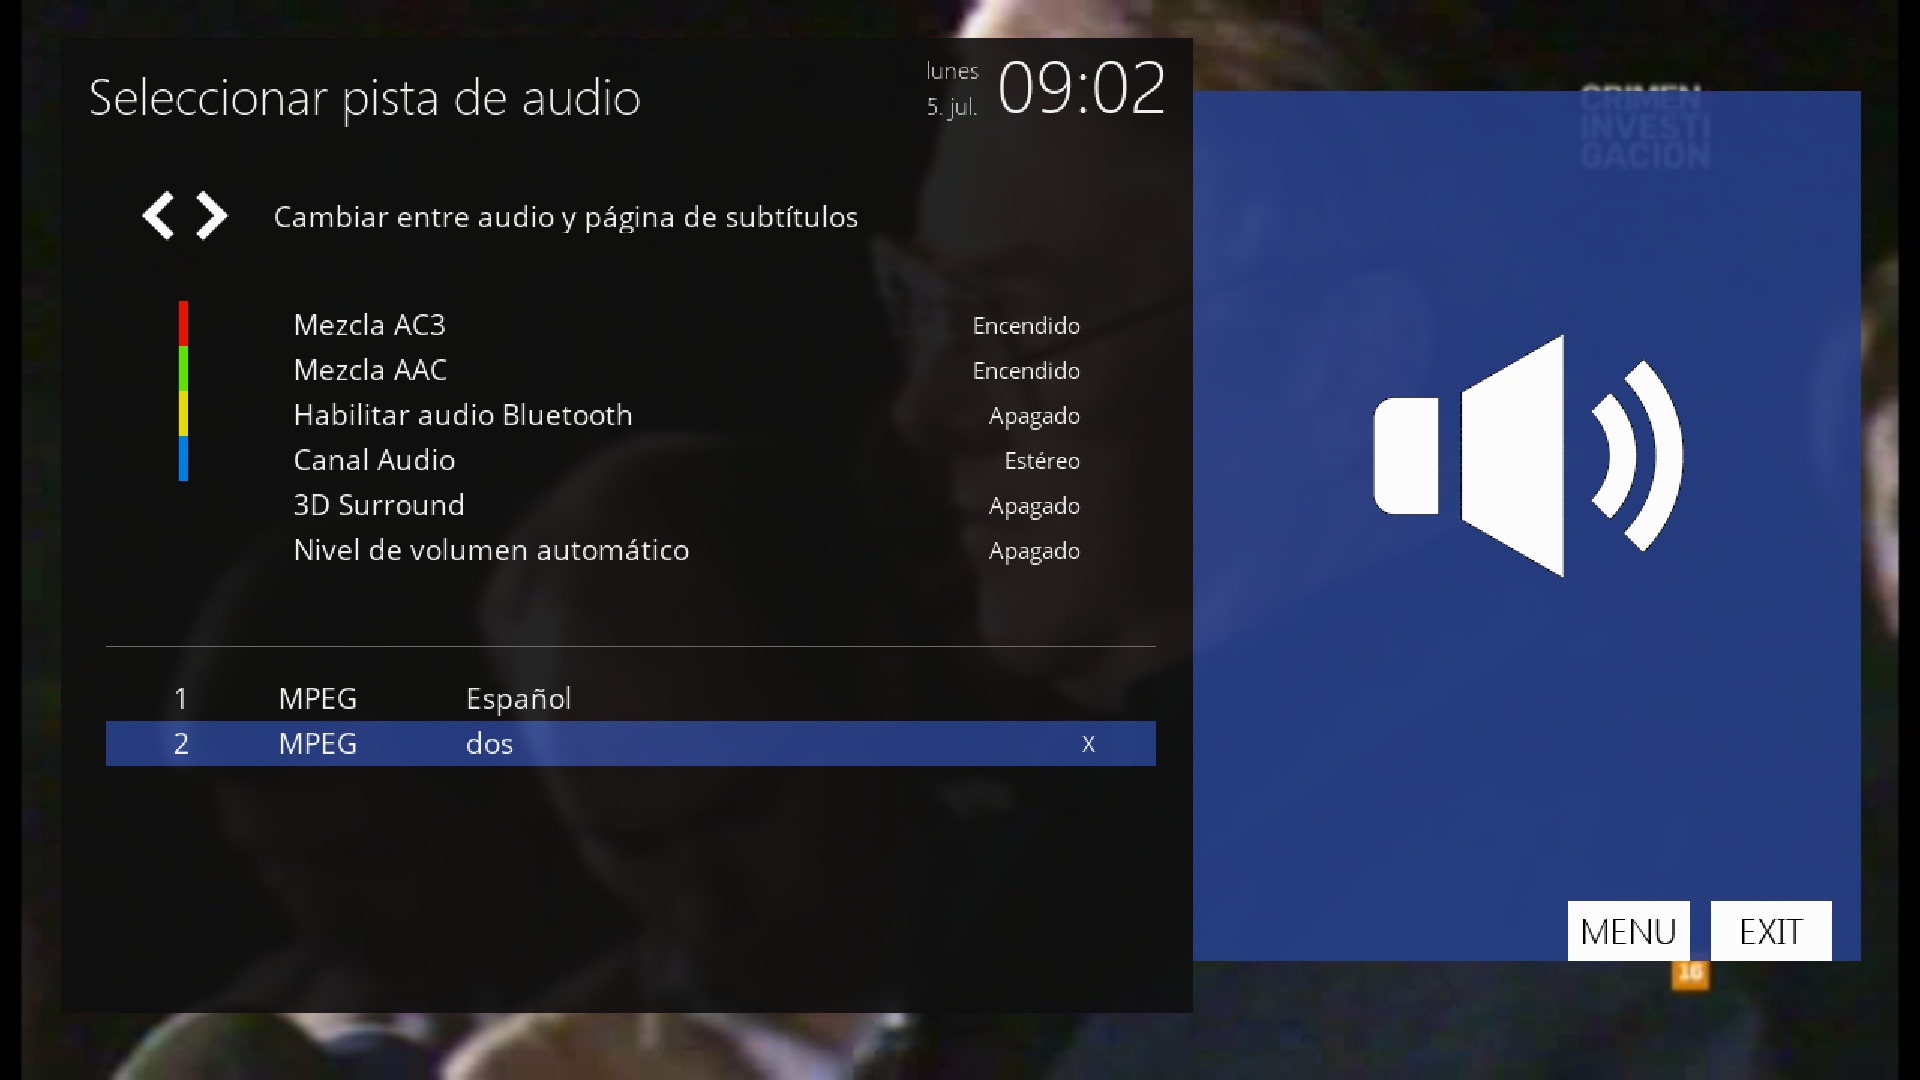Click the yellow color key indicator

[x=183, y=413]
